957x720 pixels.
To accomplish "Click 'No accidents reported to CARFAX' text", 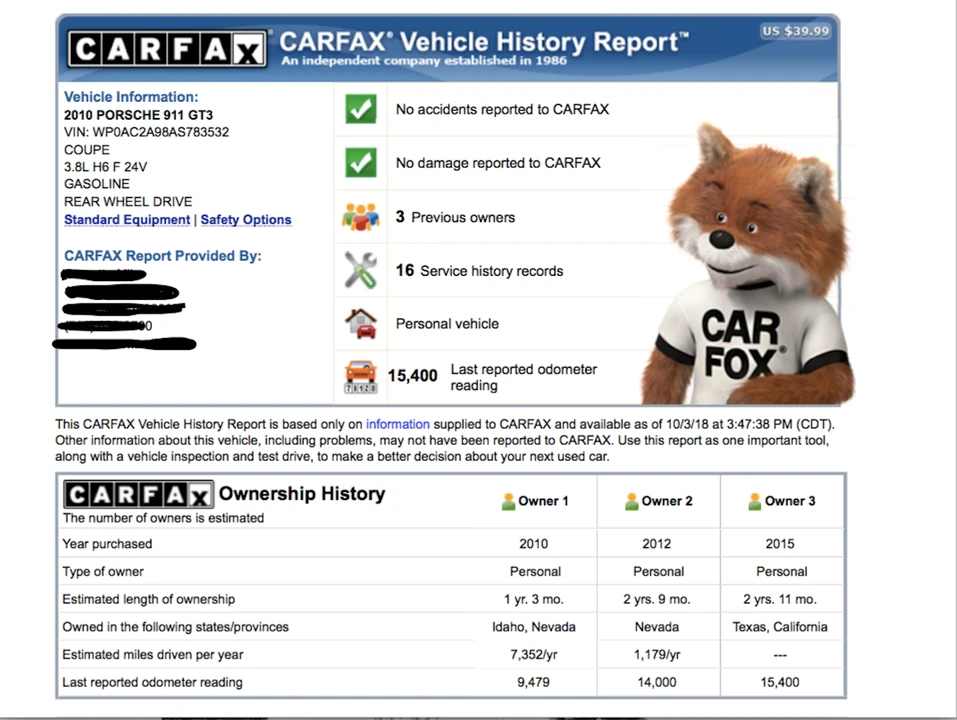I will click(502, 109).
